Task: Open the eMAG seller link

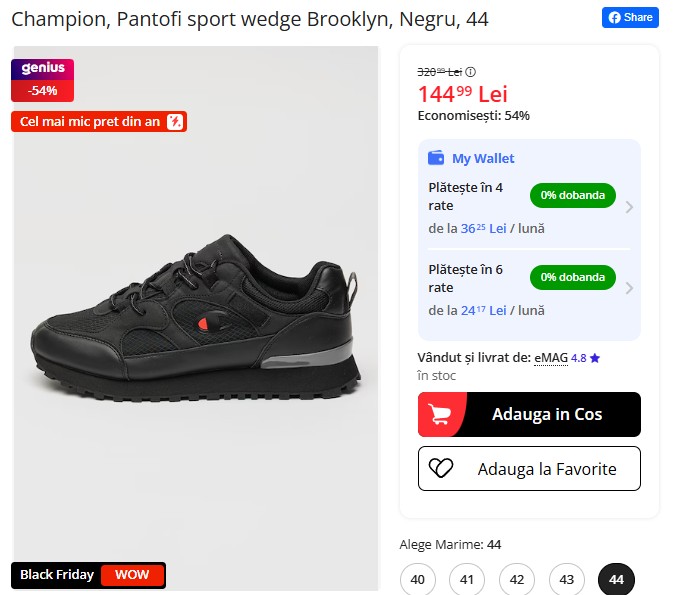Action: click(551, 357)
